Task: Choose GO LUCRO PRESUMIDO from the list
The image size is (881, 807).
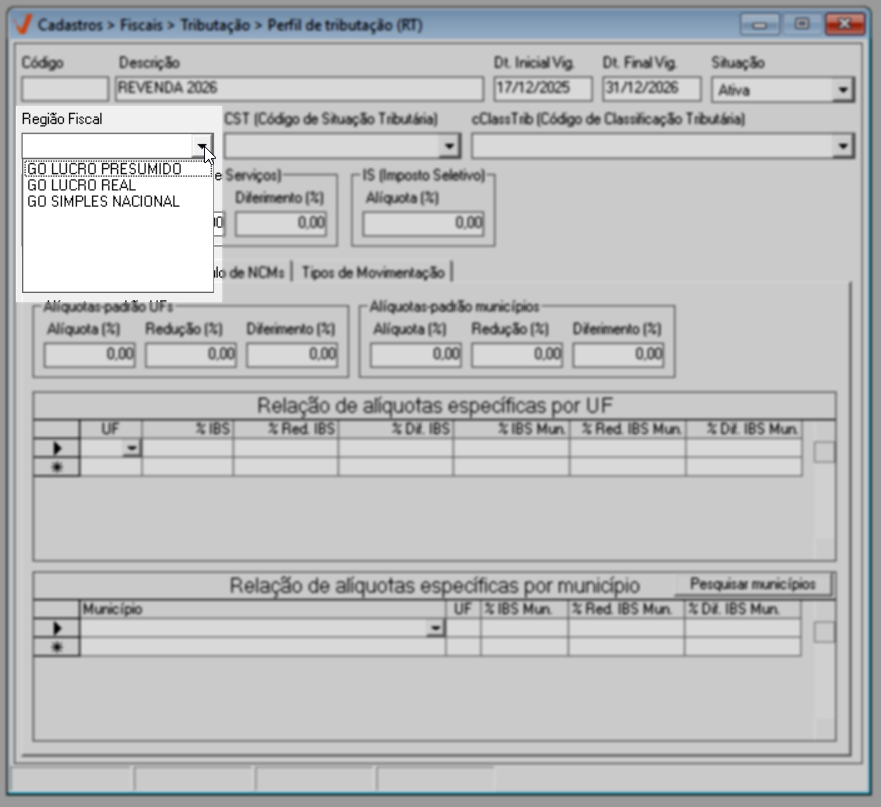Action: (104, 169)
